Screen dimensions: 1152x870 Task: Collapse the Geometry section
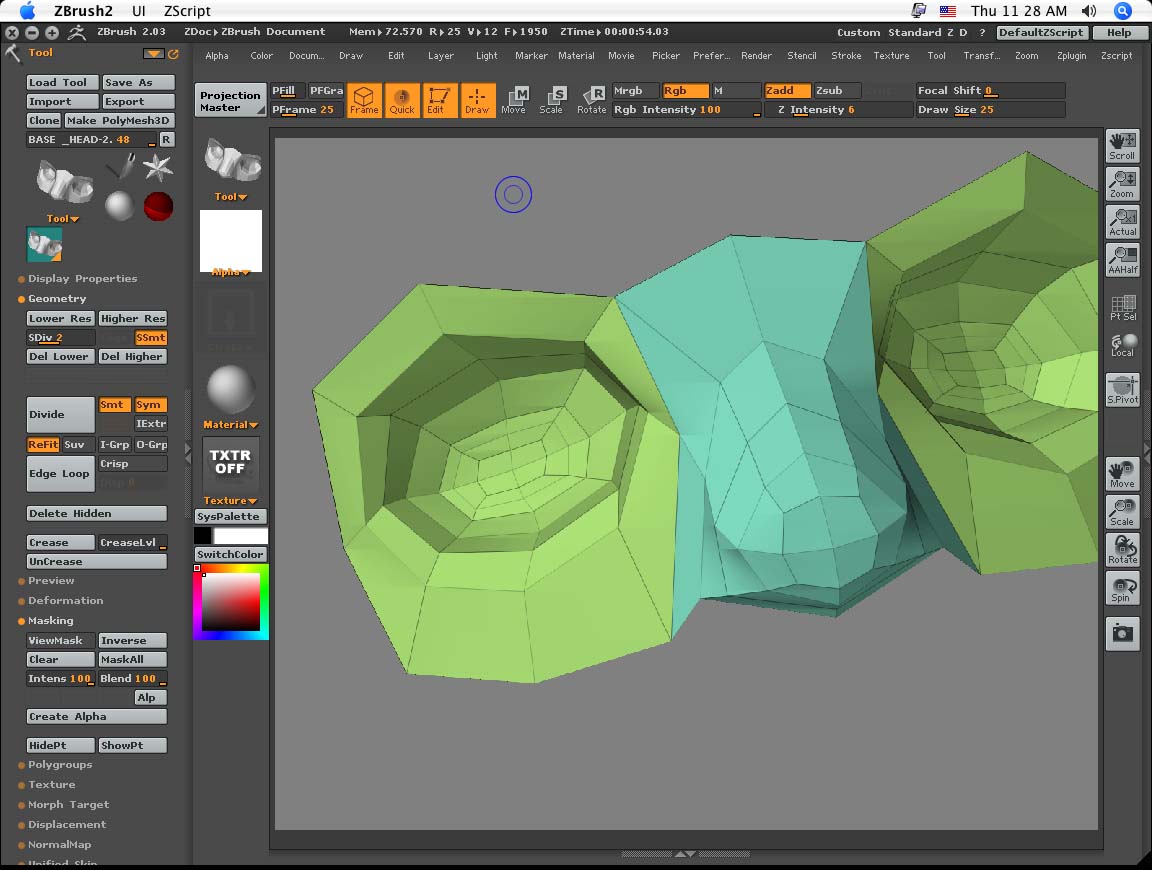[57, 298]
